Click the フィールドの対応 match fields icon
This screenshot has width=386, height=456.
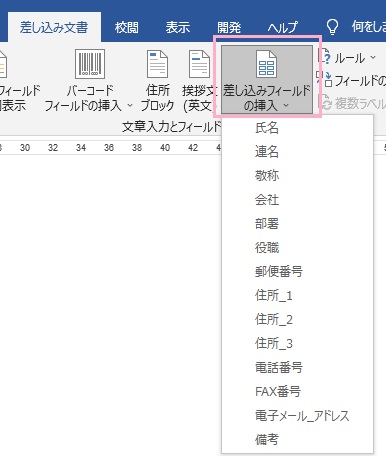[324, 79]
